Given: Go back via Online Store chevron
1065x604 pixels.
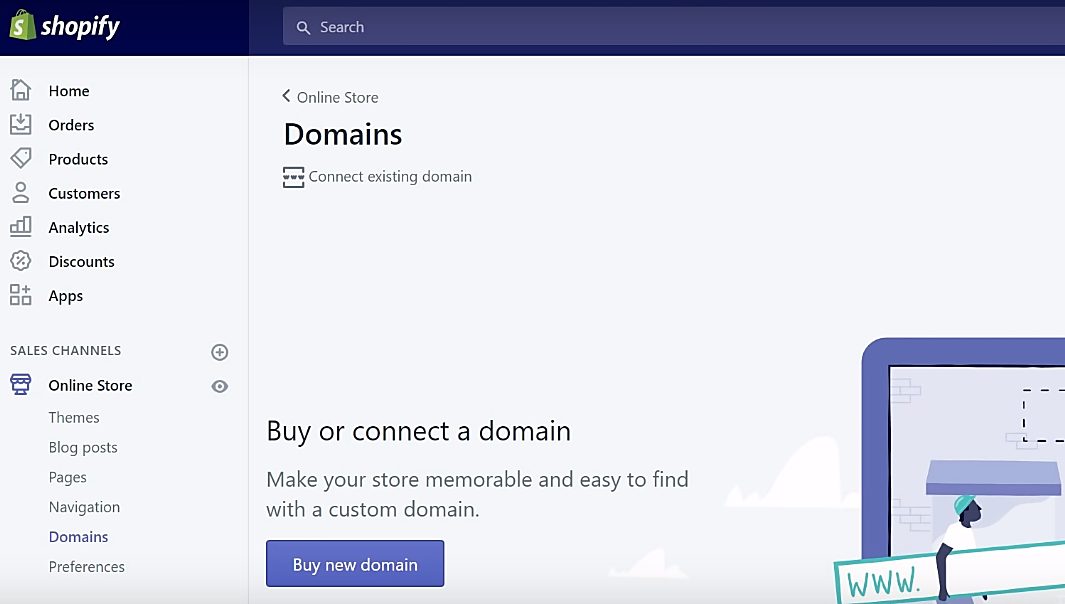Looking at the screenshot, I should coord(286,96).
